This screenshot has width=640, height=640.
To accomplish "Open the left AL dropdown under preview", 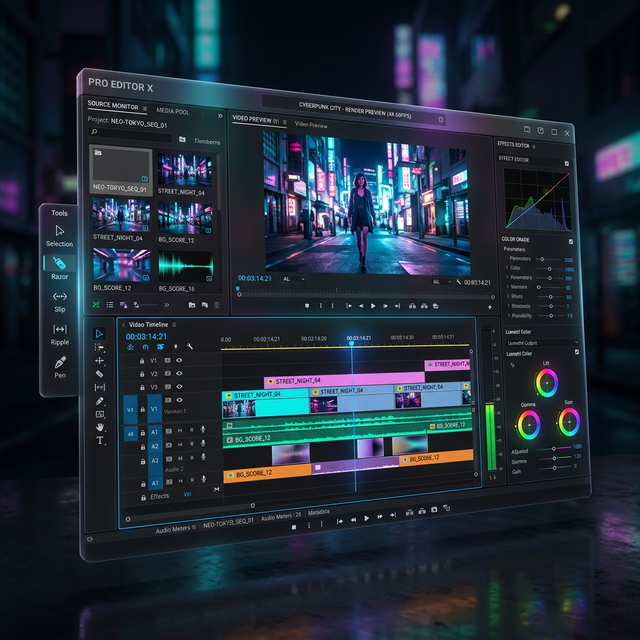I will (x=294, y=279).
